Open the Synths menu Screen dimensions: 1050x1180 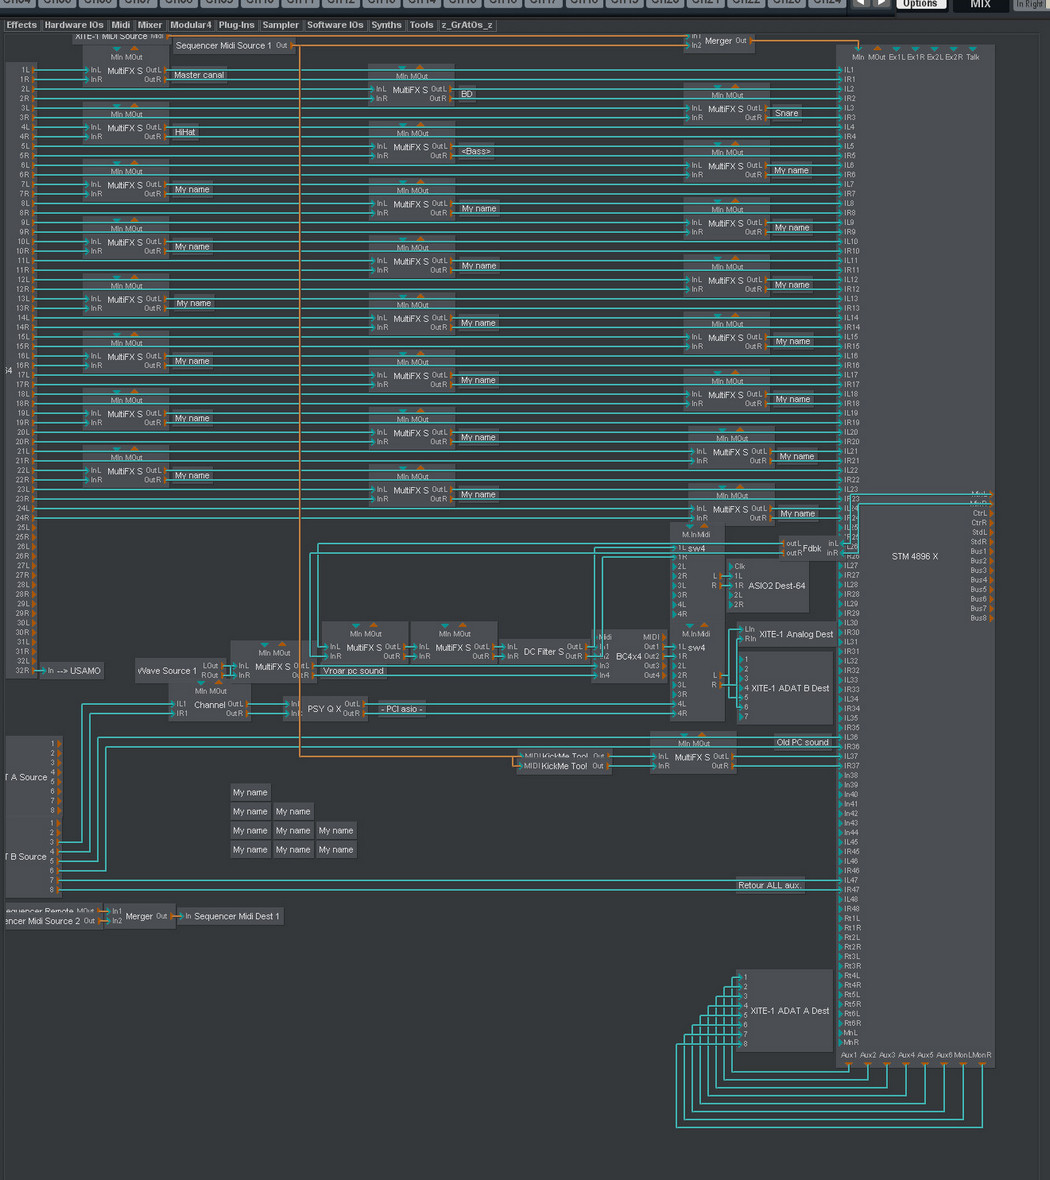click(386, 25)
